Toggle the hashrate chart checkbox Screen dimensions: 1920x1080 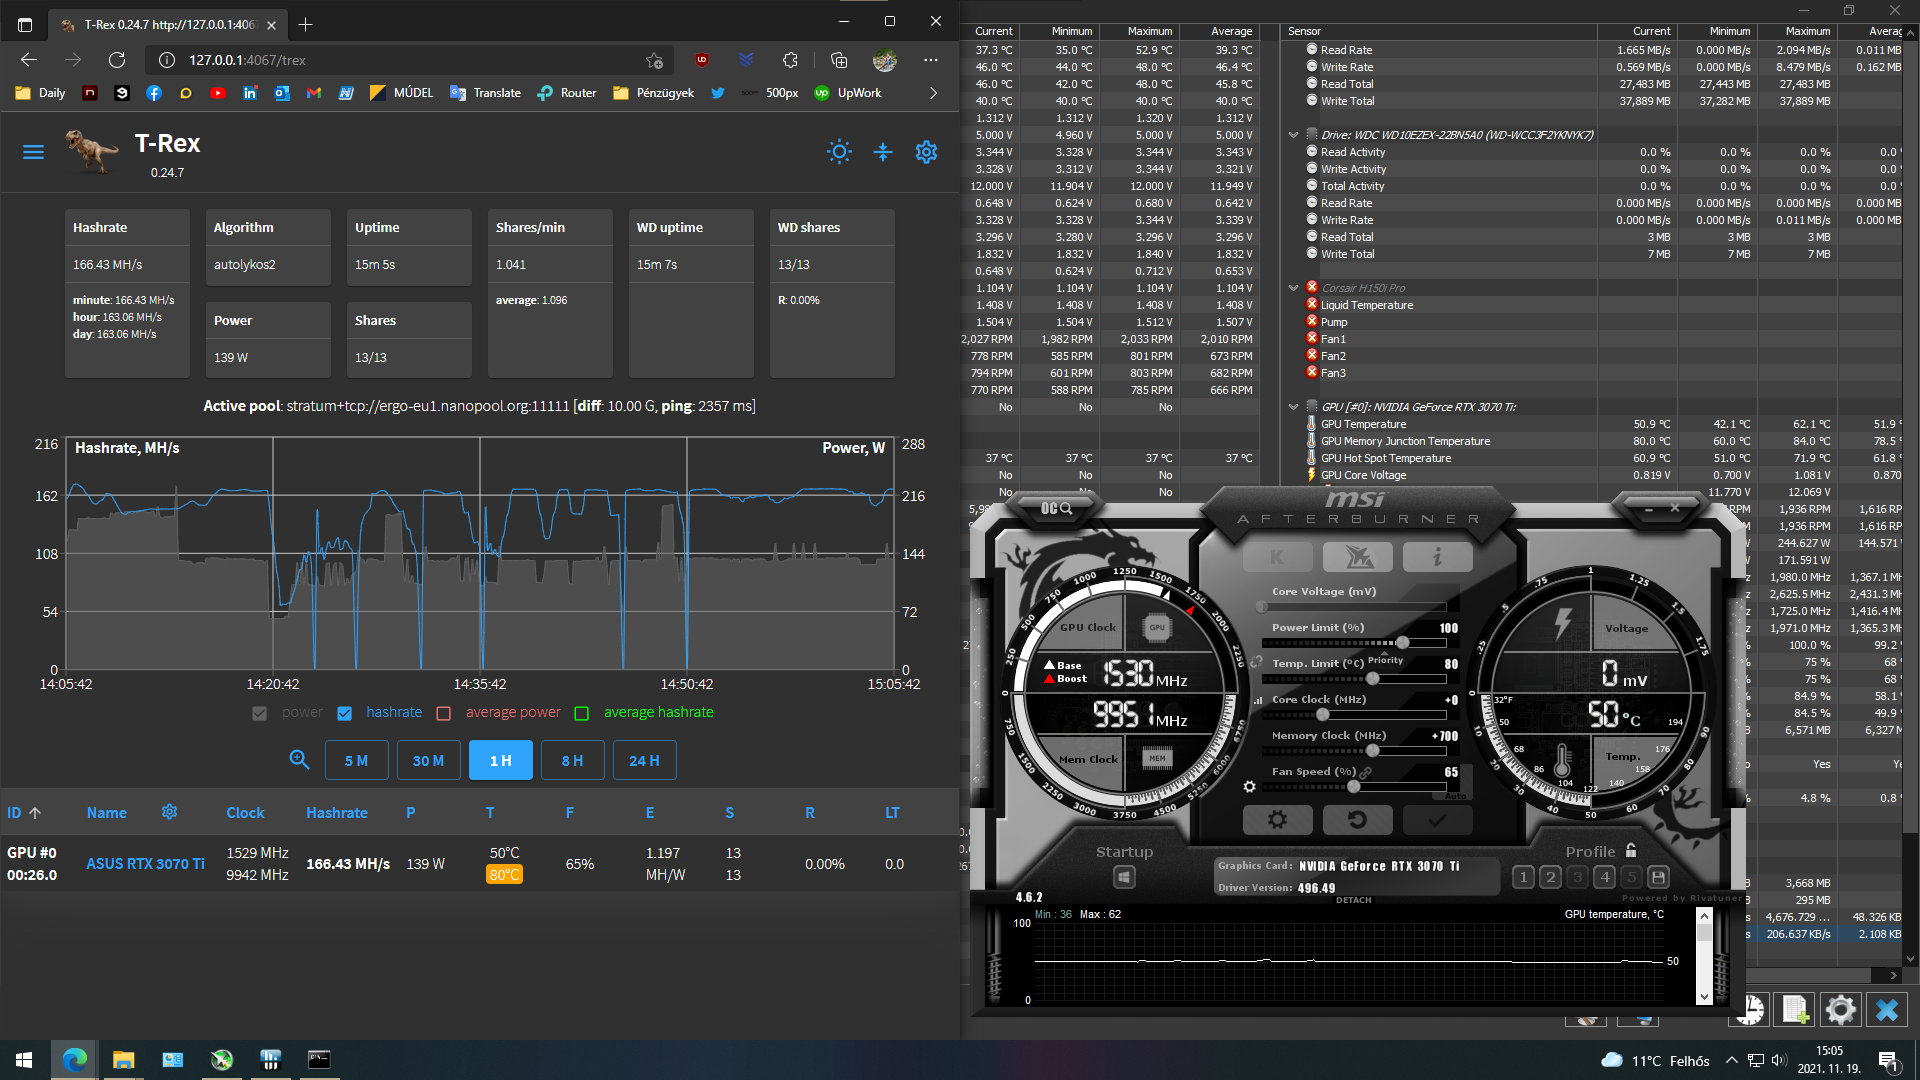344,713
